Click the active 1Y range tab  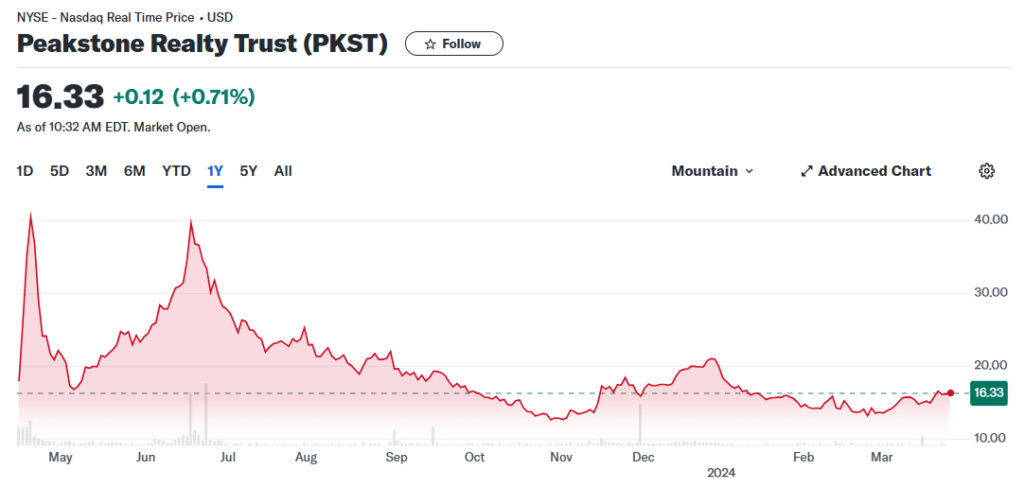[215, 171]
